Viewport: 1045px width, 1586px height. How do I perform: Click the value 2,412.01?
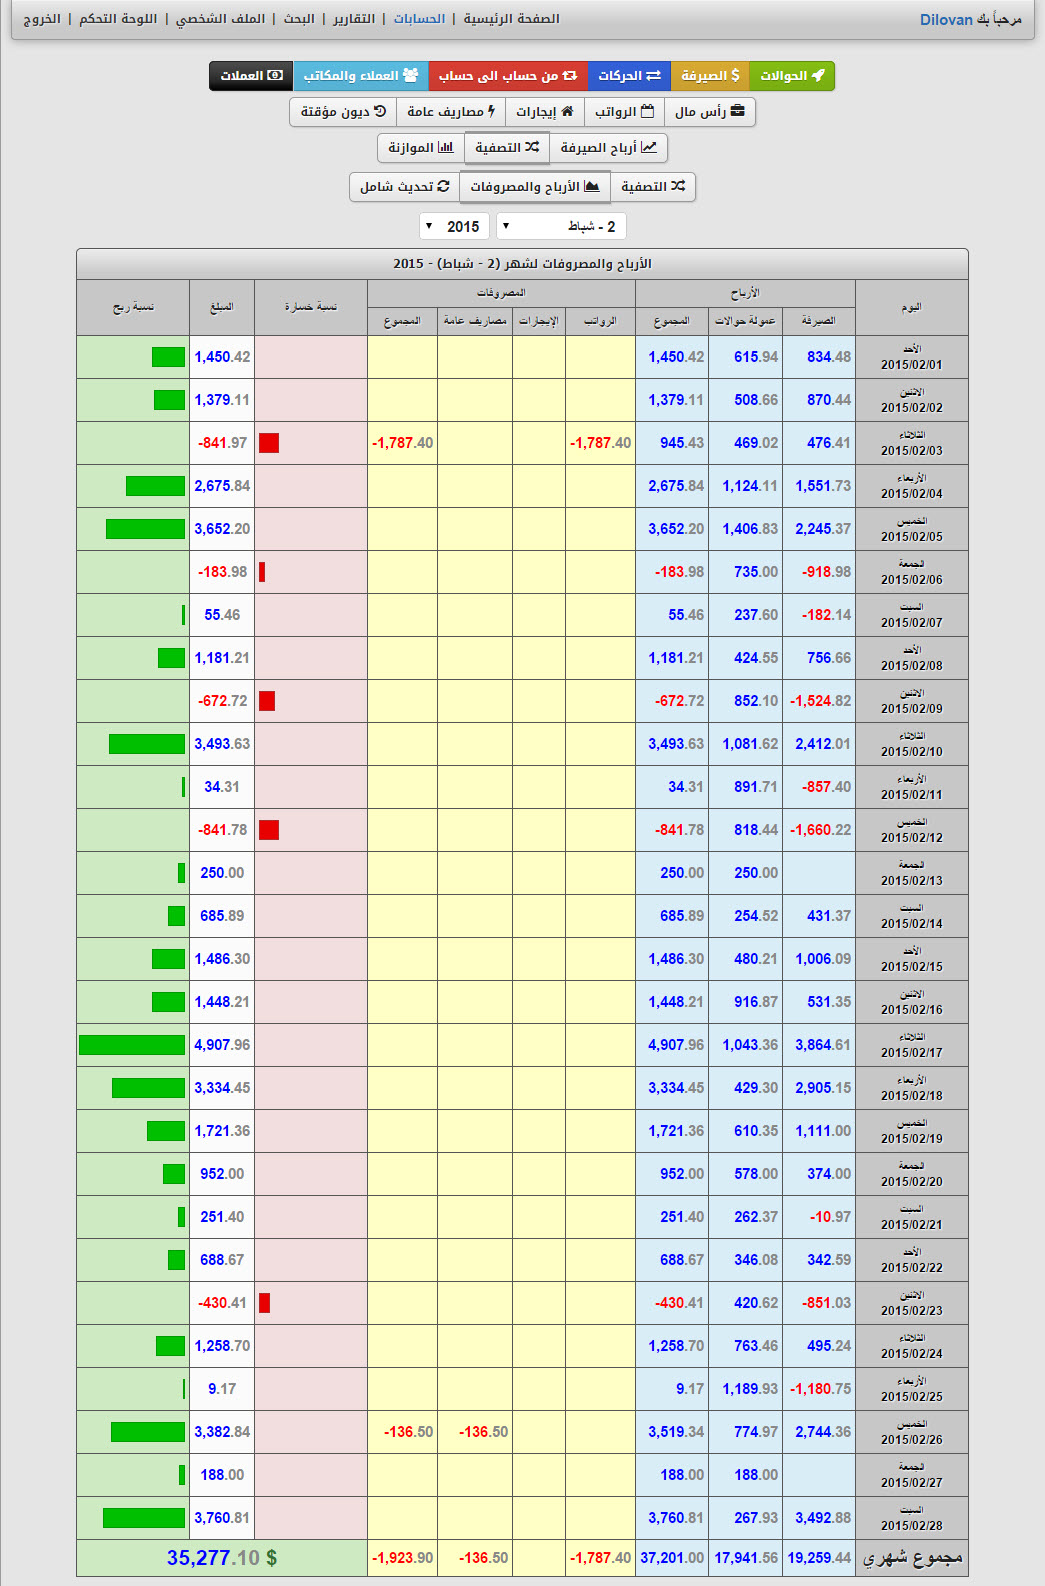pos(823,744)
